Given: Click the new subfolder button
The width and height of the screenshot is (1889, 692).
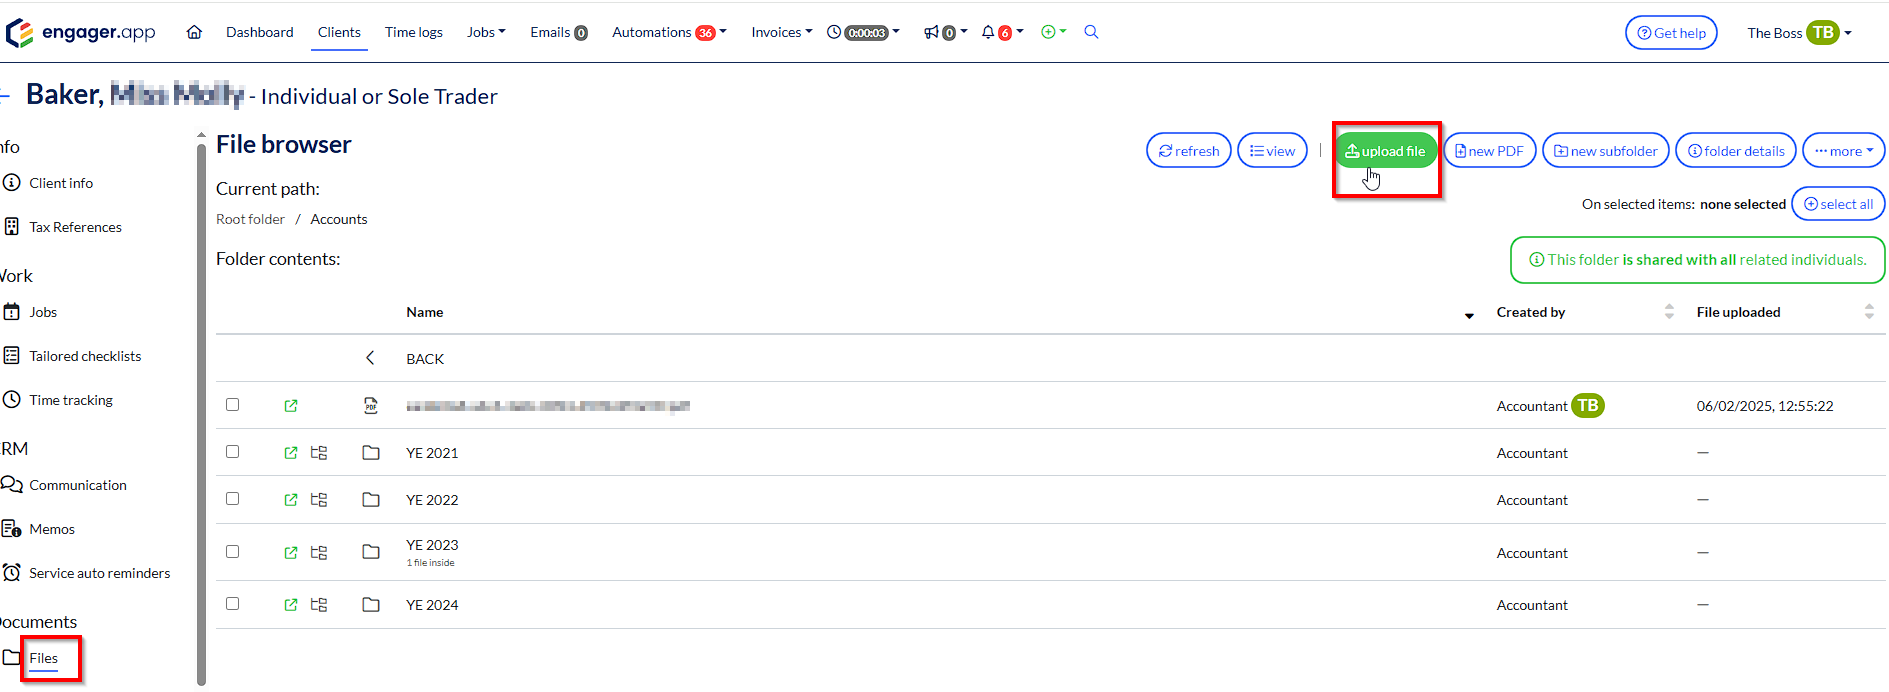Looking at the screenshot, I should pyautogui.click(x=1605, y=151).
